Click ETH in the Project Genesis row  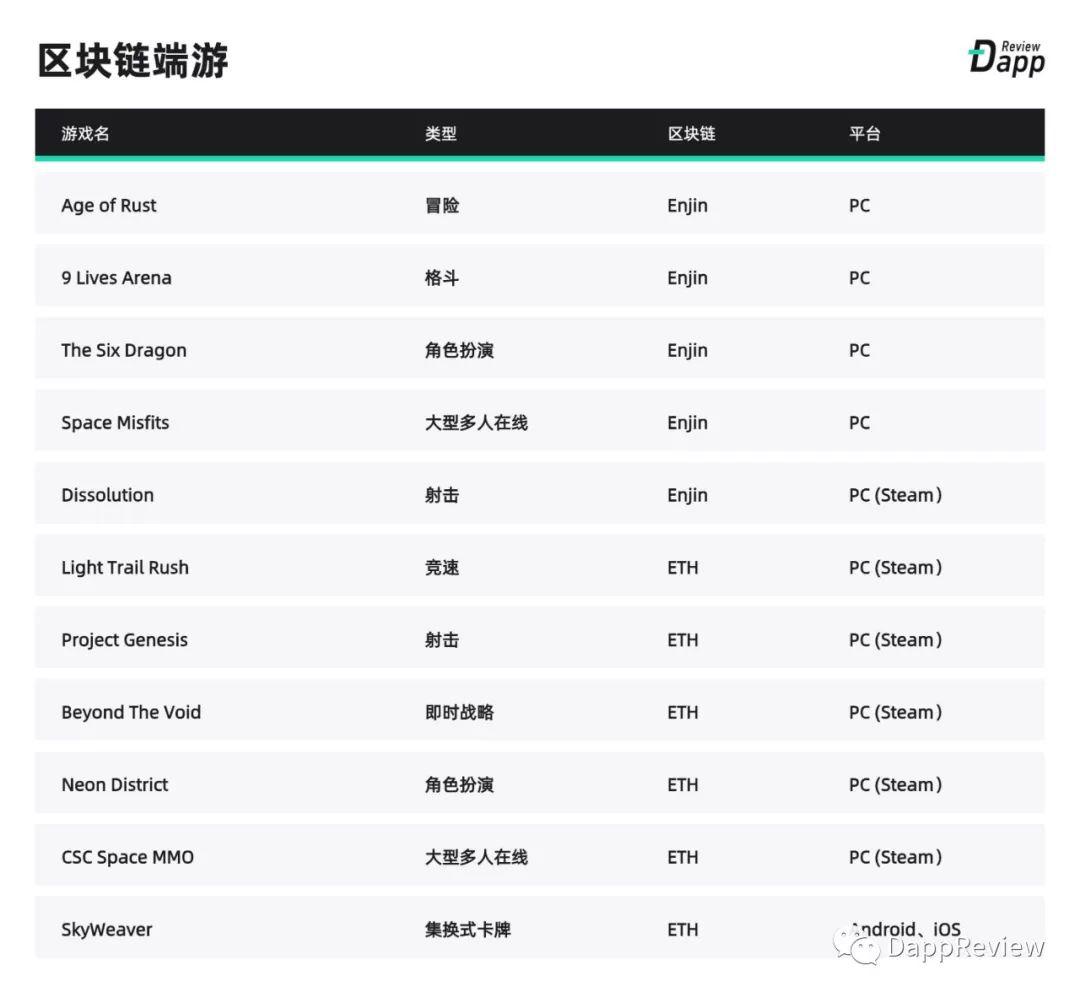pyautogui.click(x=683, y=640)
